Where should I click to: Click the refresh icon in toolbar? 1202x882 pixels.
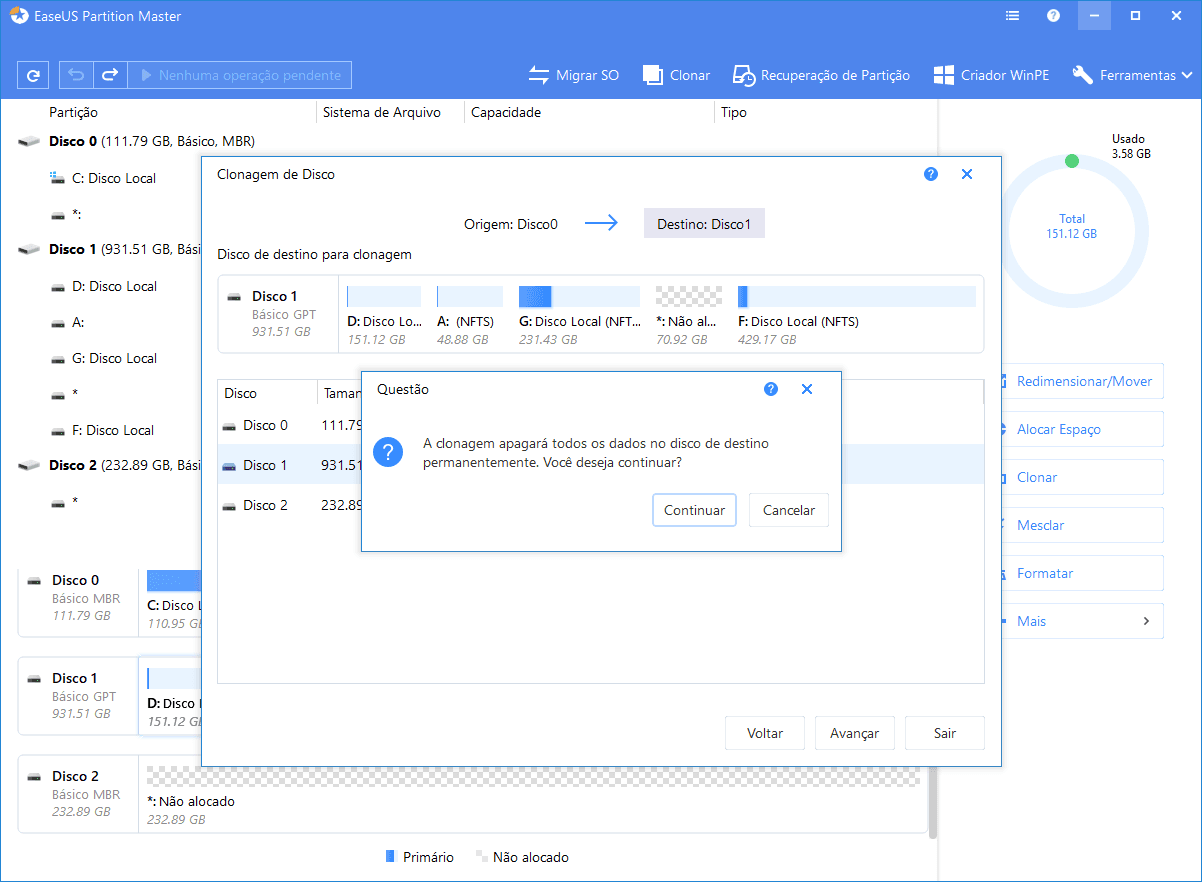tap(33, 75)
